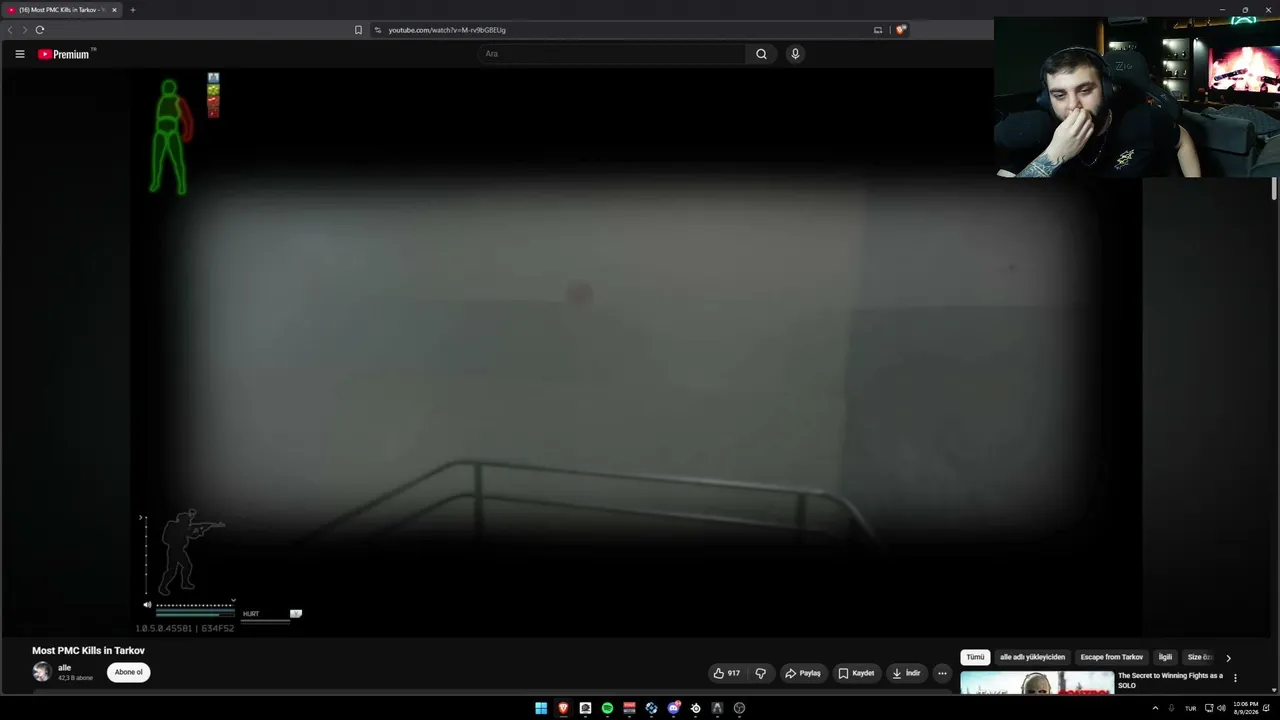The width and height of the screenshot is (1280, 720).
Task: Open a new browser tab
Action: tap(132, 10)
